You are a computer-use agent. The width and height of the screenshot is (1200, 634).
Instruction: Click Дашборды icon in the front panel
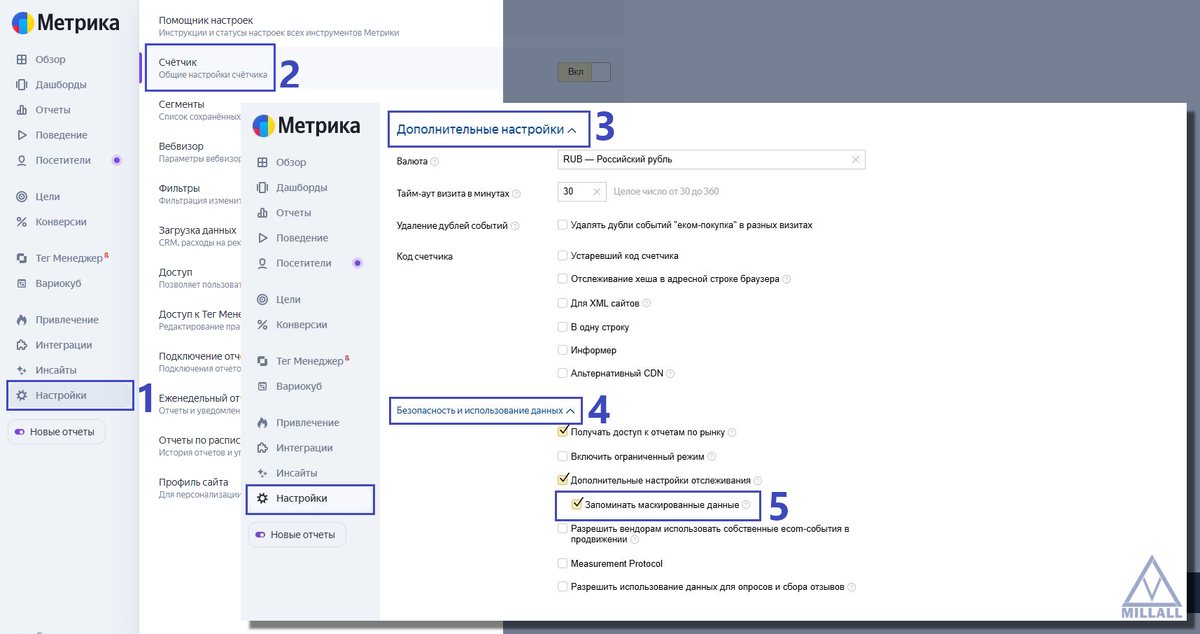tap(263, 188)
